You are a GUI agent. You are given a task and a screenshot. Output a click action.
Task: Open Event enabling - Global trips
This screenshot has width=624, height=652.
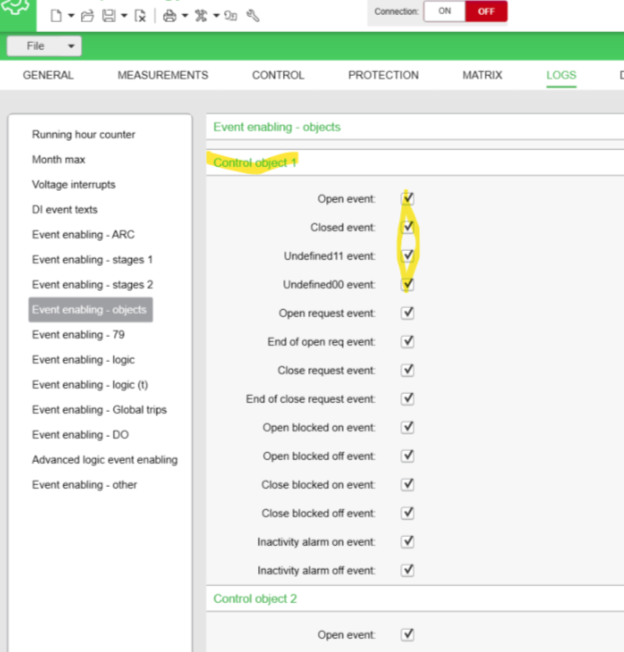click(x=99, y=410)
